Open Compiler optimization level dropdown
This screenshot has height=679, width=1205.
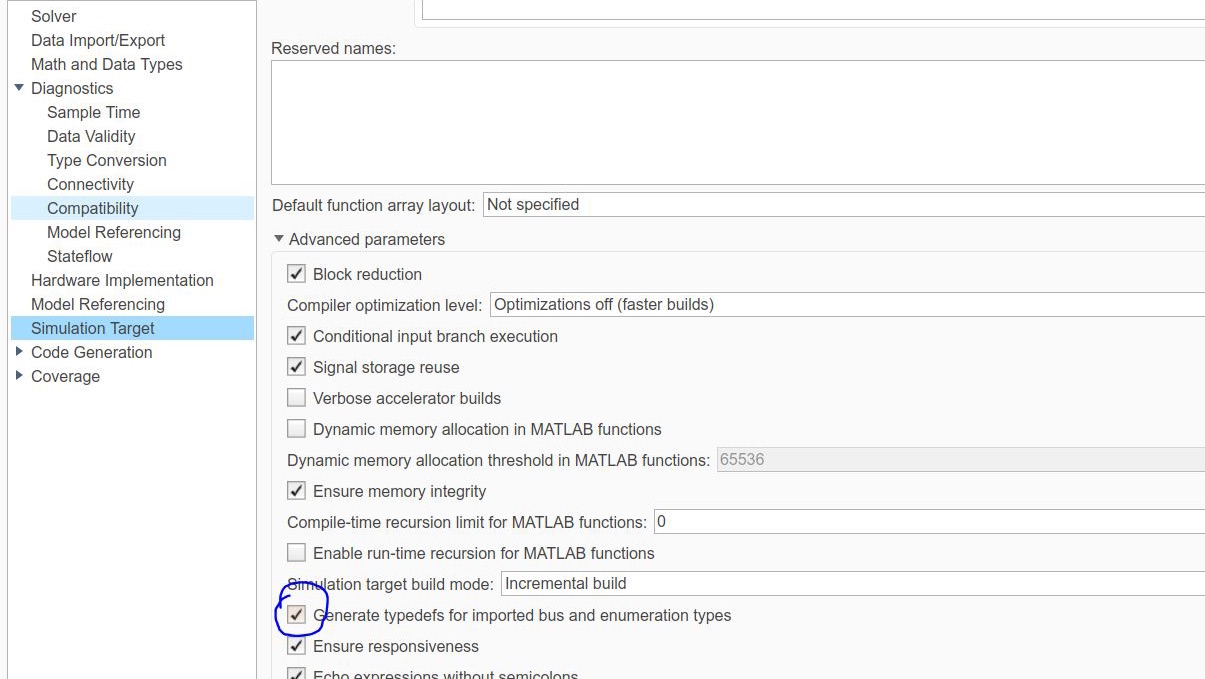point(847,305)
